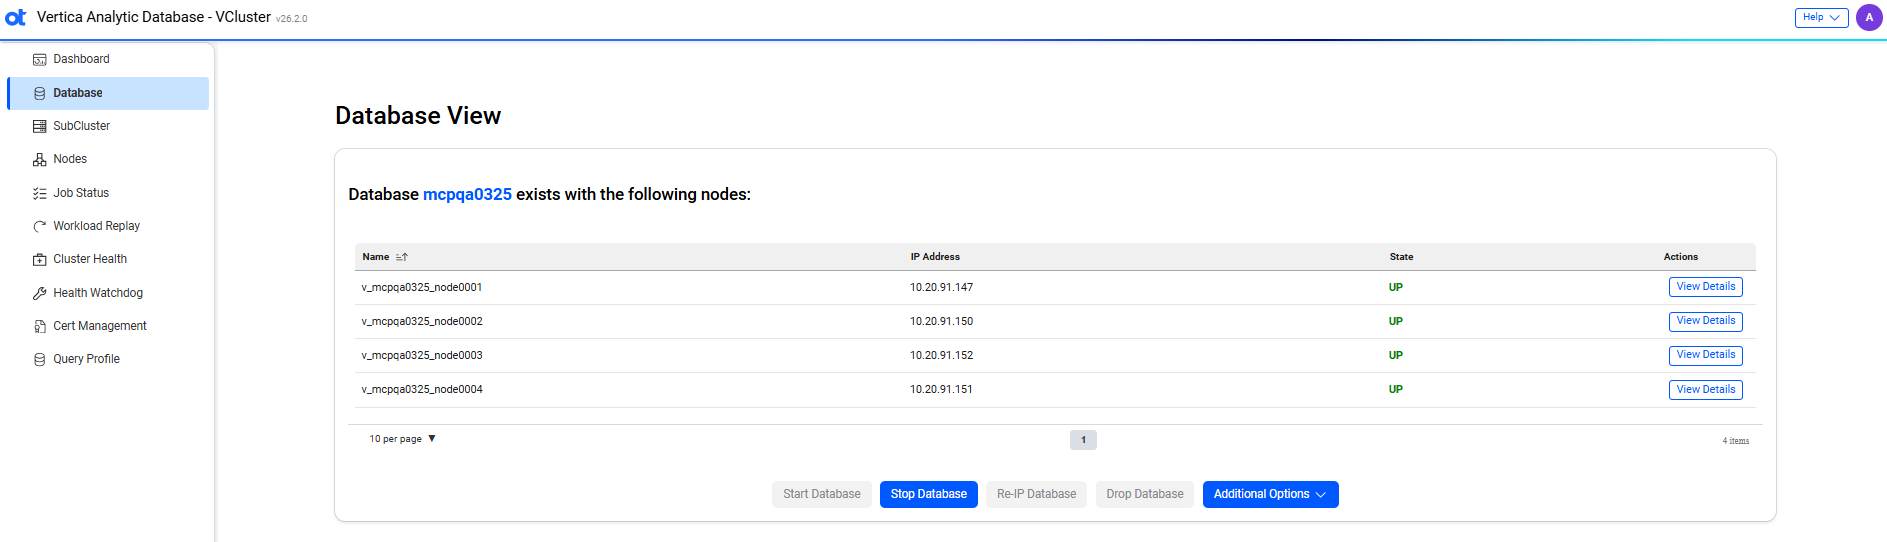This screenshot has height=542, width=1887.
Task: Click the 4 items count text
Action: pyautogui.click(x=1736, y=441)
